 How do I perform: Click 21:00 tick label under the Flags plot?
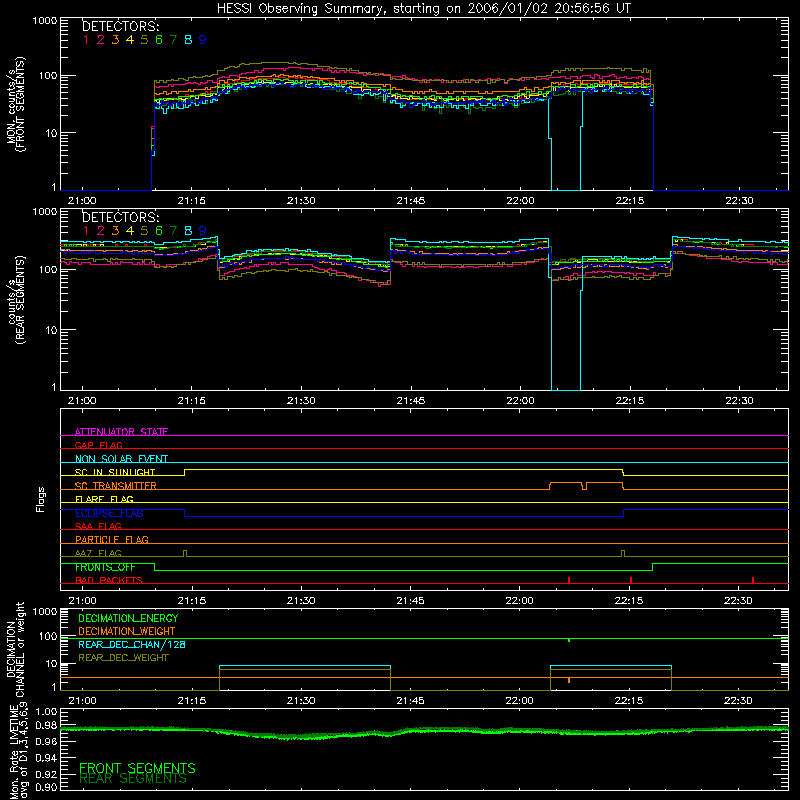[82, 601]
